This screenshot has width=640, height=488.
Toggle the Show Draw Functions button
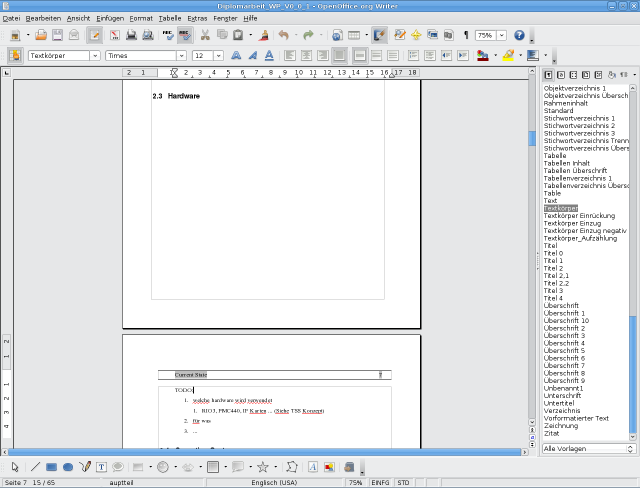coord(379,35)
